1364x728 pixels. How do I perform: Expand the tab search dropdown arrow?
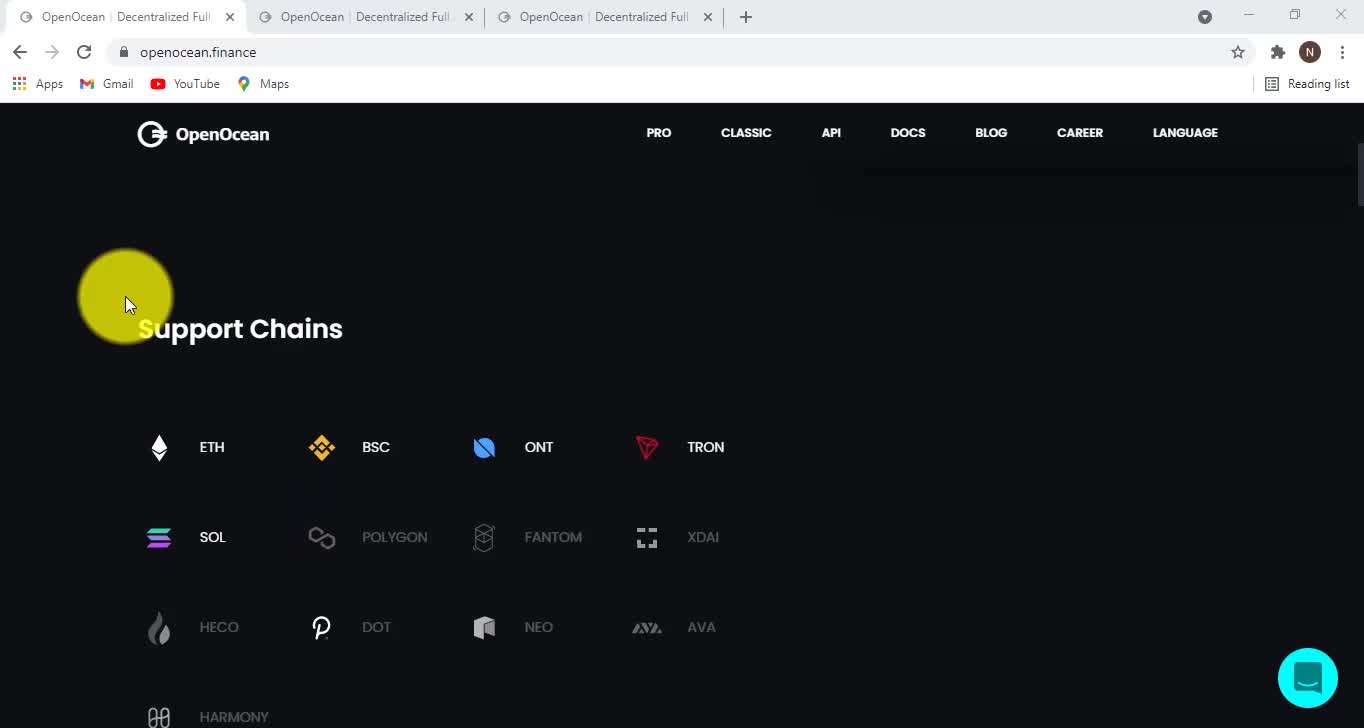click(x=1205, y=16)
